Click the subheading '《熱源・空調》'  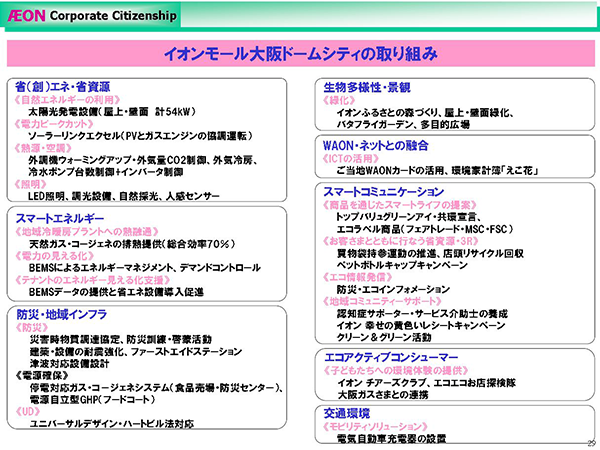click(x=43, y=148)
